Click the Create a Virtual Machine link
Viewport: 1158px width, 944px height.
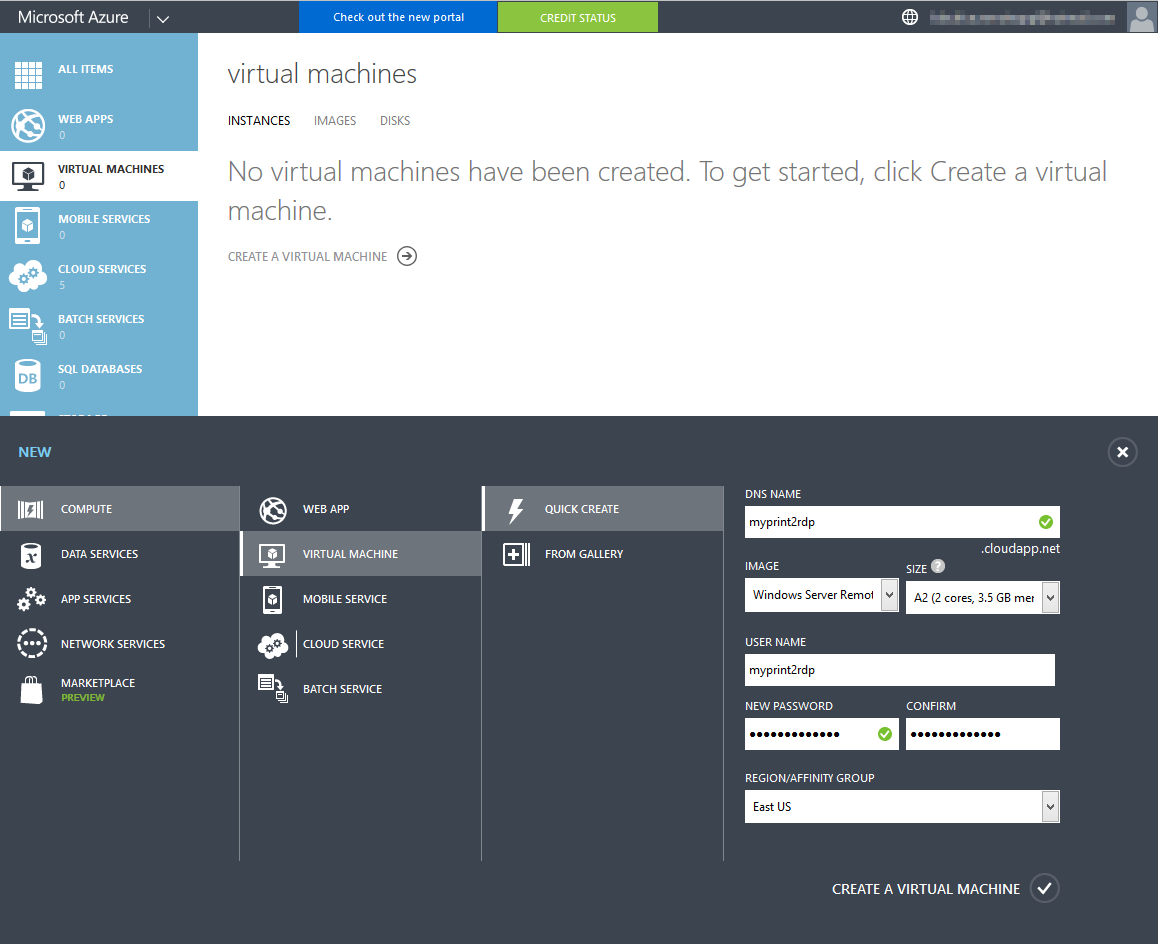[x=307, y=256]
